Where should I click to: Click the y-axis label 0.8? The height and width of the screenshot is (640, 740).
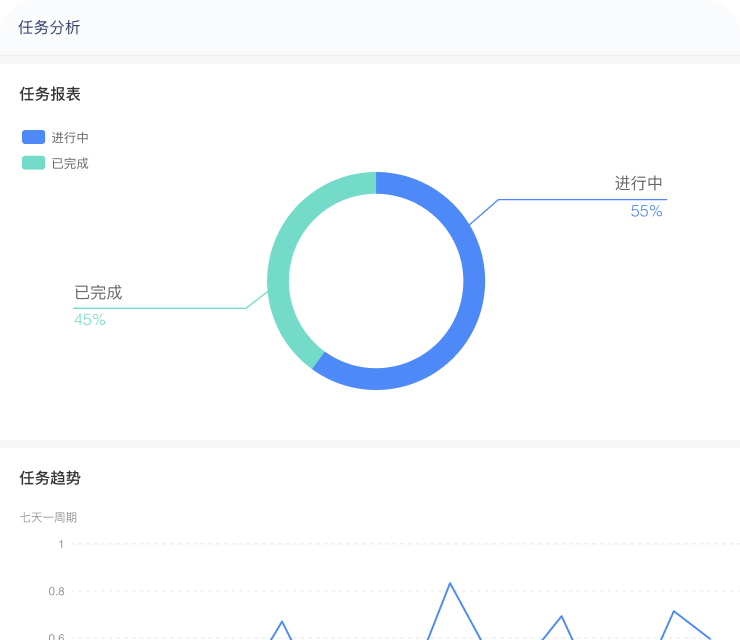pos(56,591)
